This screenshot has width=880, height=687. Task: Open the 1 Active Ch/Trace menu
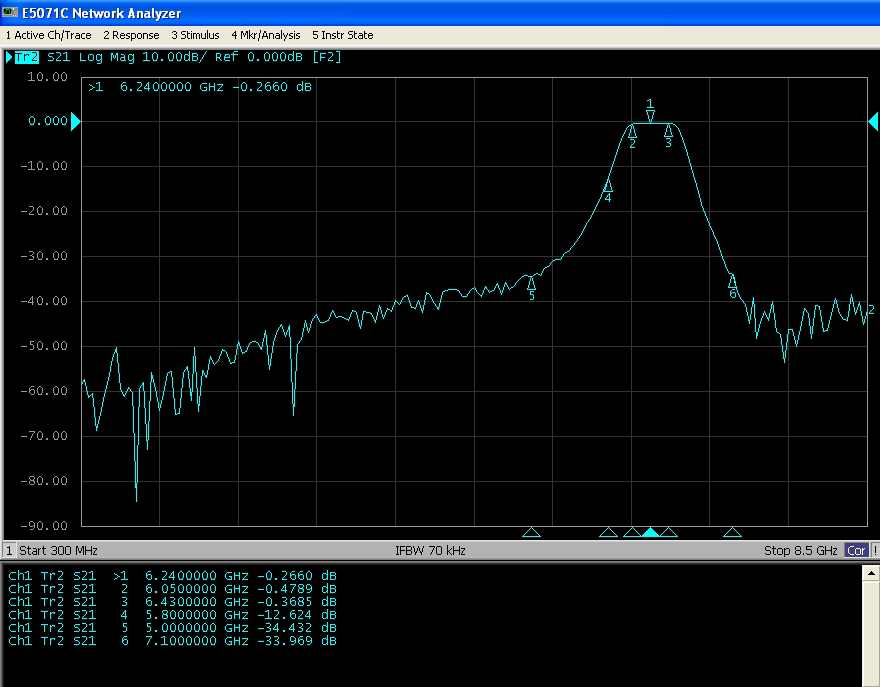(x=50, y=35)
